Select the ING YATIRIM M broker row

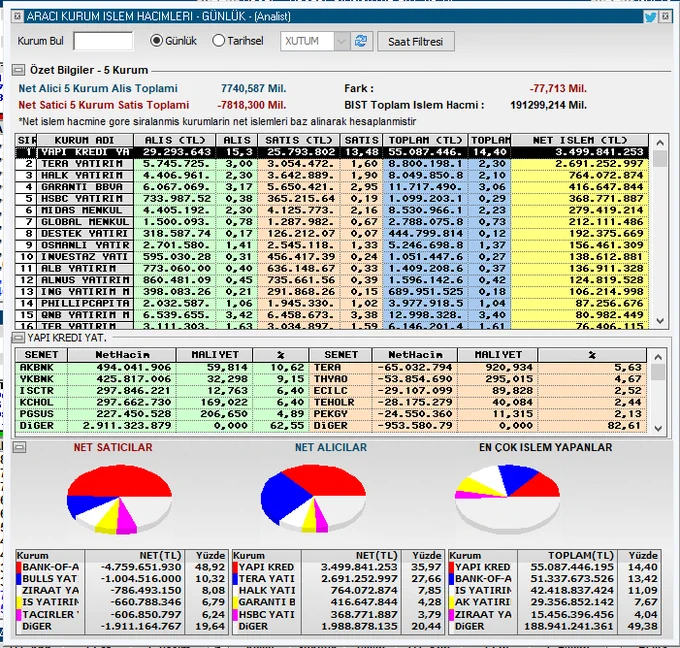(332, 292)
